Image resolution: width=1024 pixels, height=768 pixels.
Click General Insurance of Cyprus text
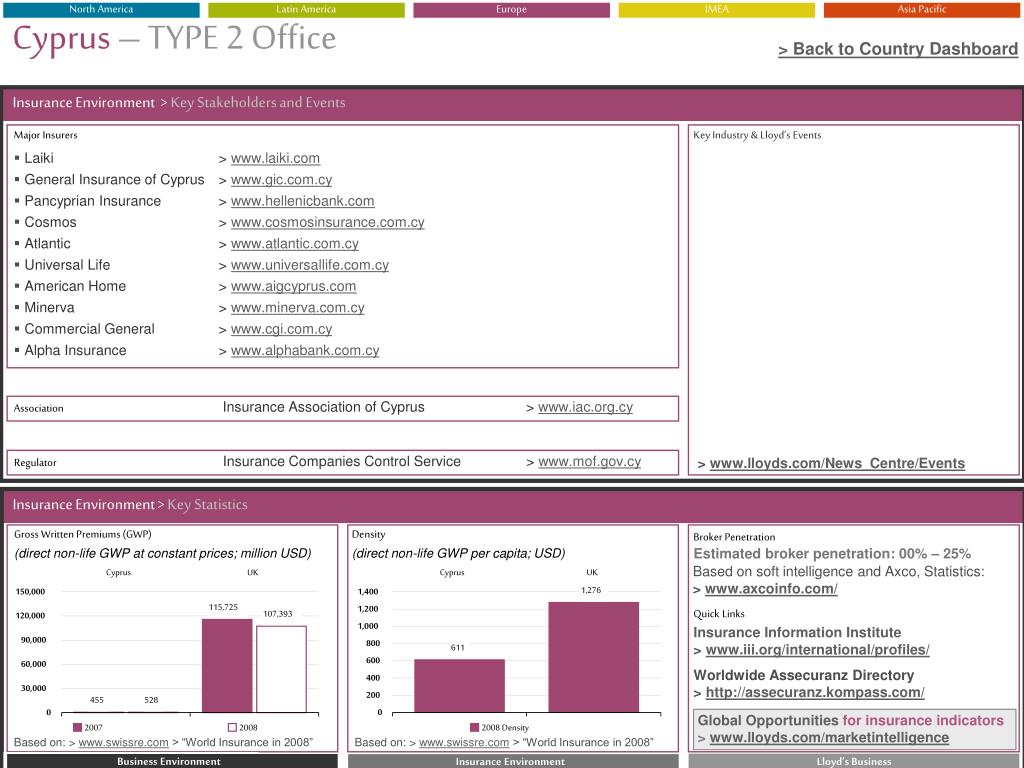114,180
